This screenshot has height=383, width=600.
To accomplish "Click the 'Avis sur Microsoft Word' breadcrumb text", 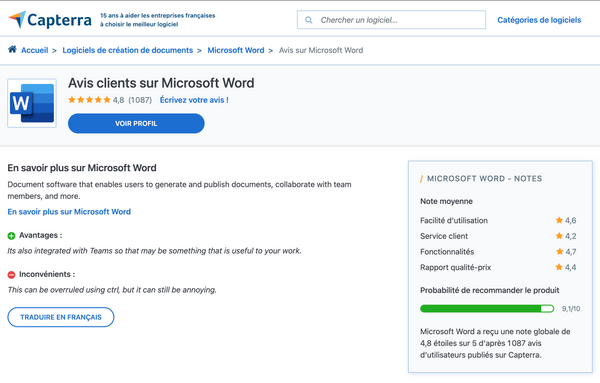I will (x=321, y=50).
